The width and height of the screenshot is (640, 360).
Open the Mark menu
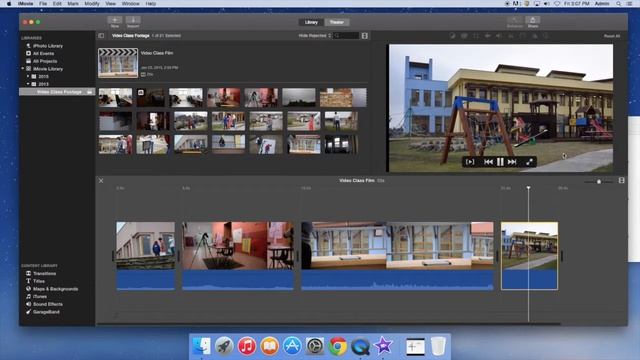[73, 3]
